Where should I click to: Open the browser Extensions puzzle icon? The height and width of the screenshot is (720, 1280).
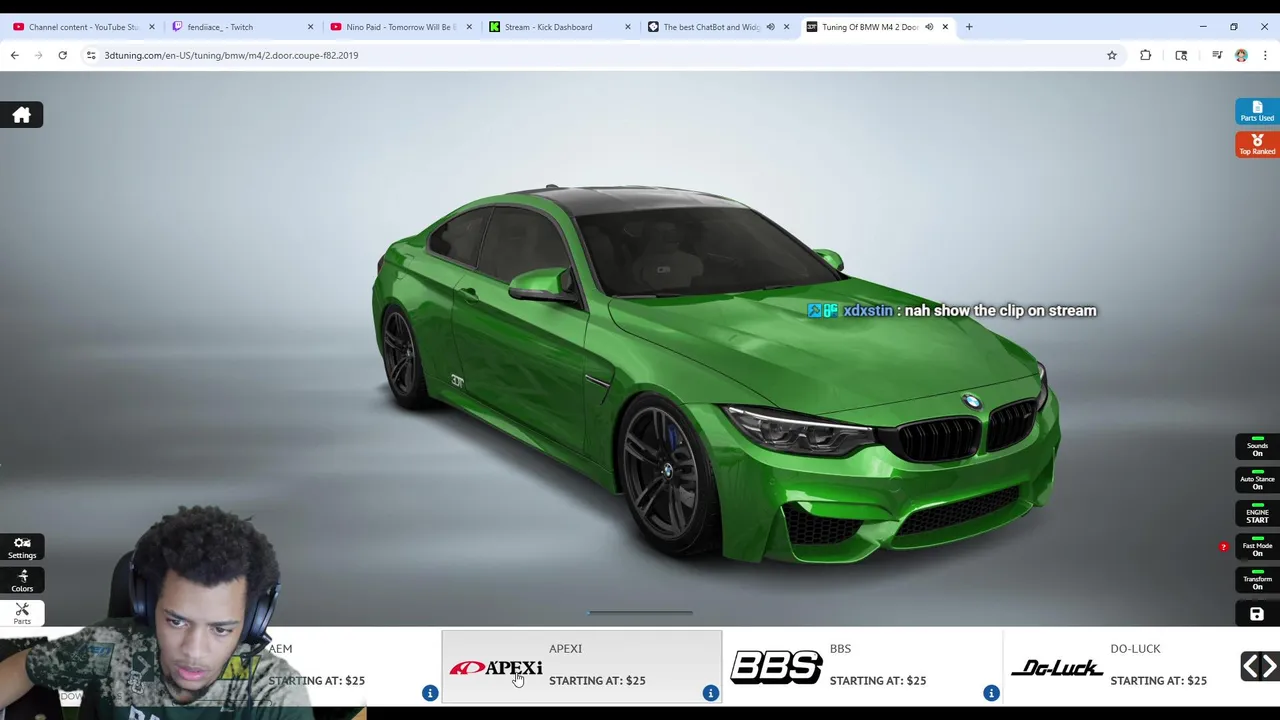[1145, 55]
